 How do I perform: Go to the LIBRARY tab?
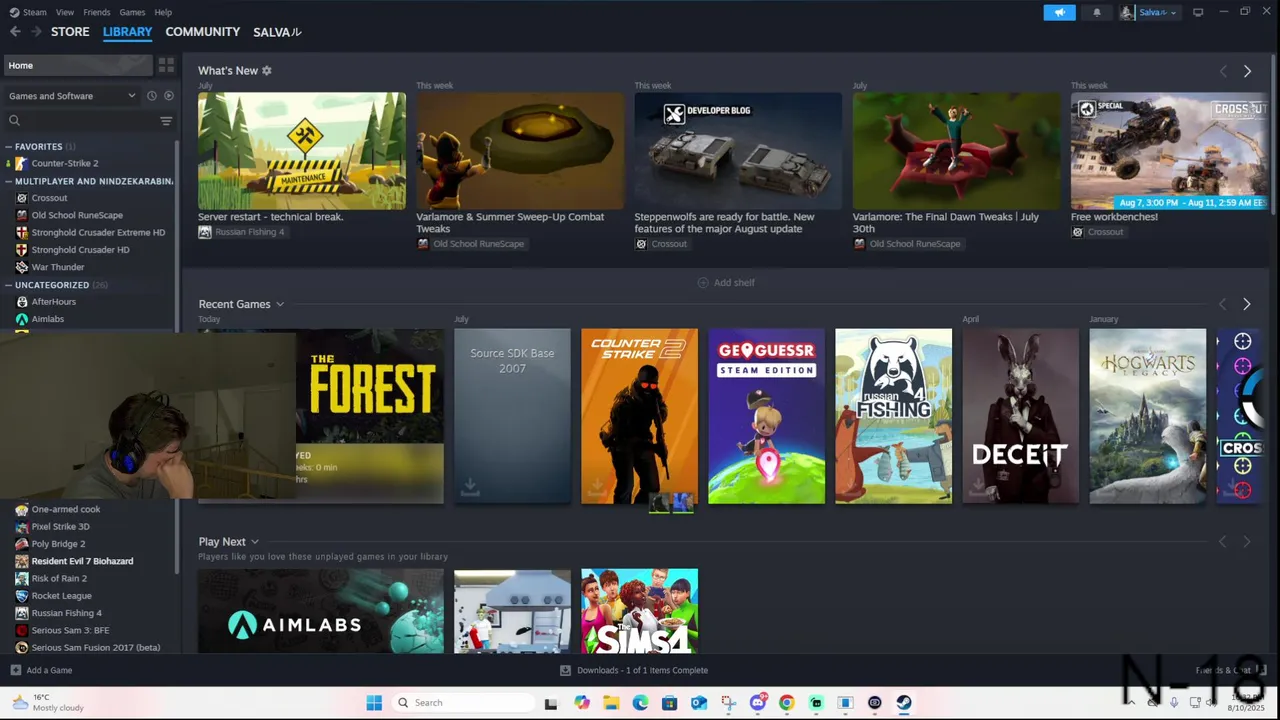click(x=127, y=32)
